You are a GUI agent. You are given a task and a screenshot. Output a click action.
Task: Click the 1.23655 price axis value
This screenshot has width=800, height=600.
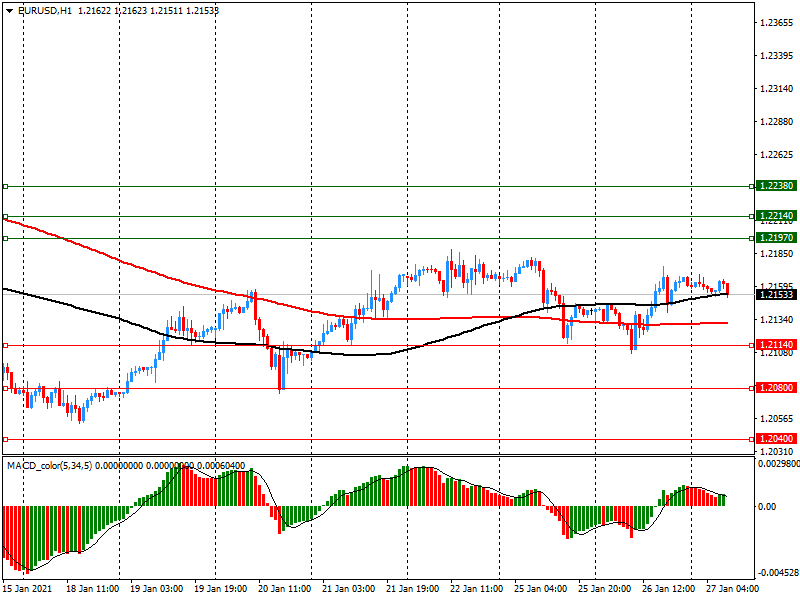click(x=777, y=22)
